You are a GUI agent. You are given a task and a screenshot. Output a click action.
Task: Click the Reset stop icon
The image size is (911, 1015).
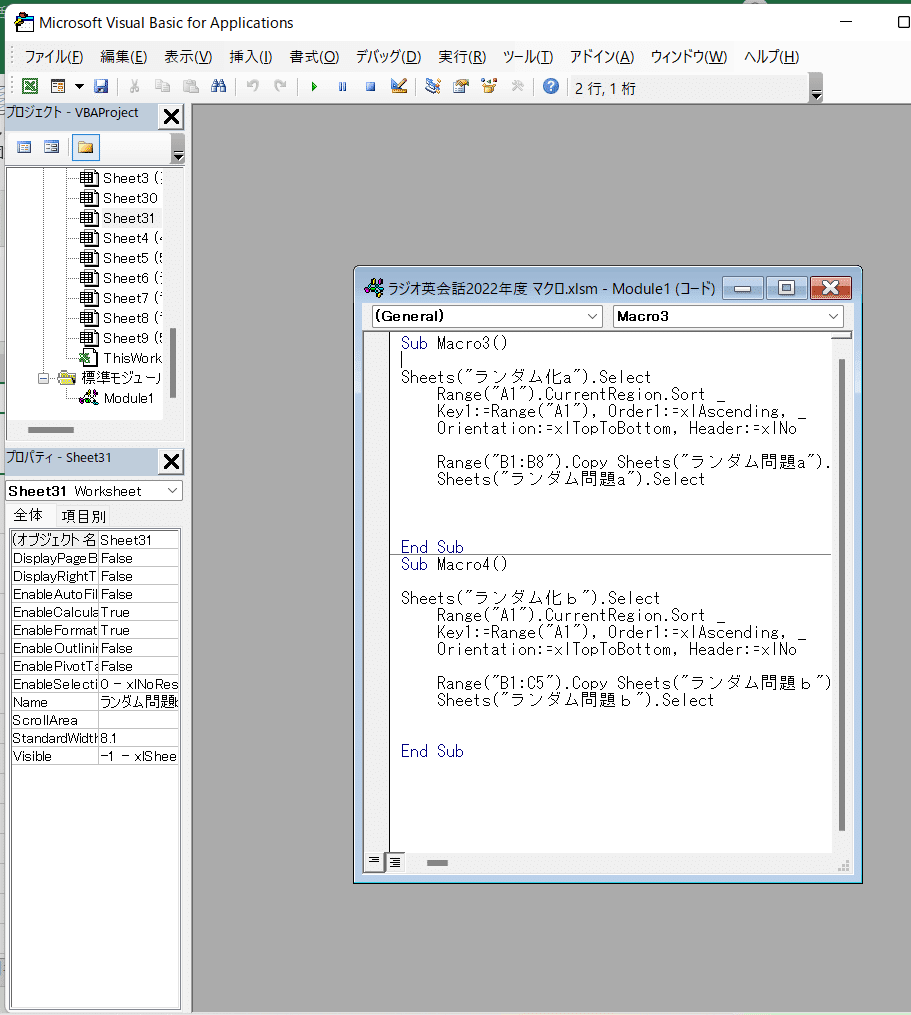(x=370, y=86)
